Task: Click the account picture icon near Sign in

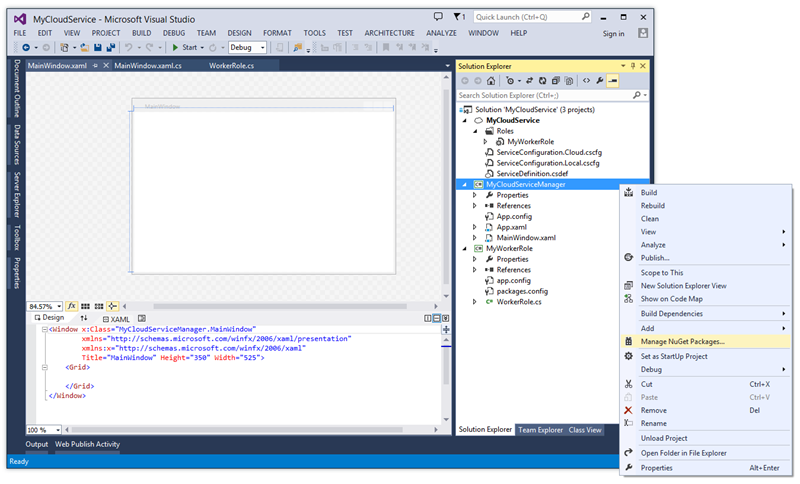Action: pyautogui.click(x=643, y=33)
